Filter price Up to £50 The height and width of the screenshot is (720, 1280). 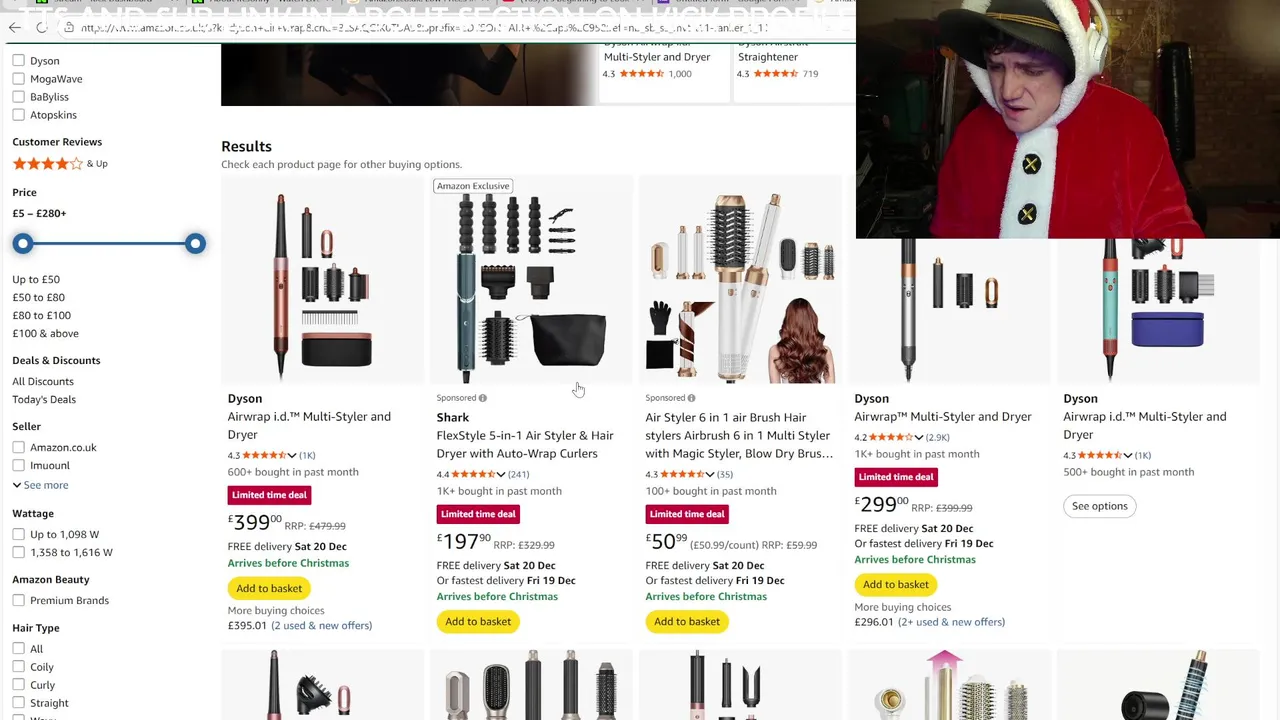coord(36,279)
